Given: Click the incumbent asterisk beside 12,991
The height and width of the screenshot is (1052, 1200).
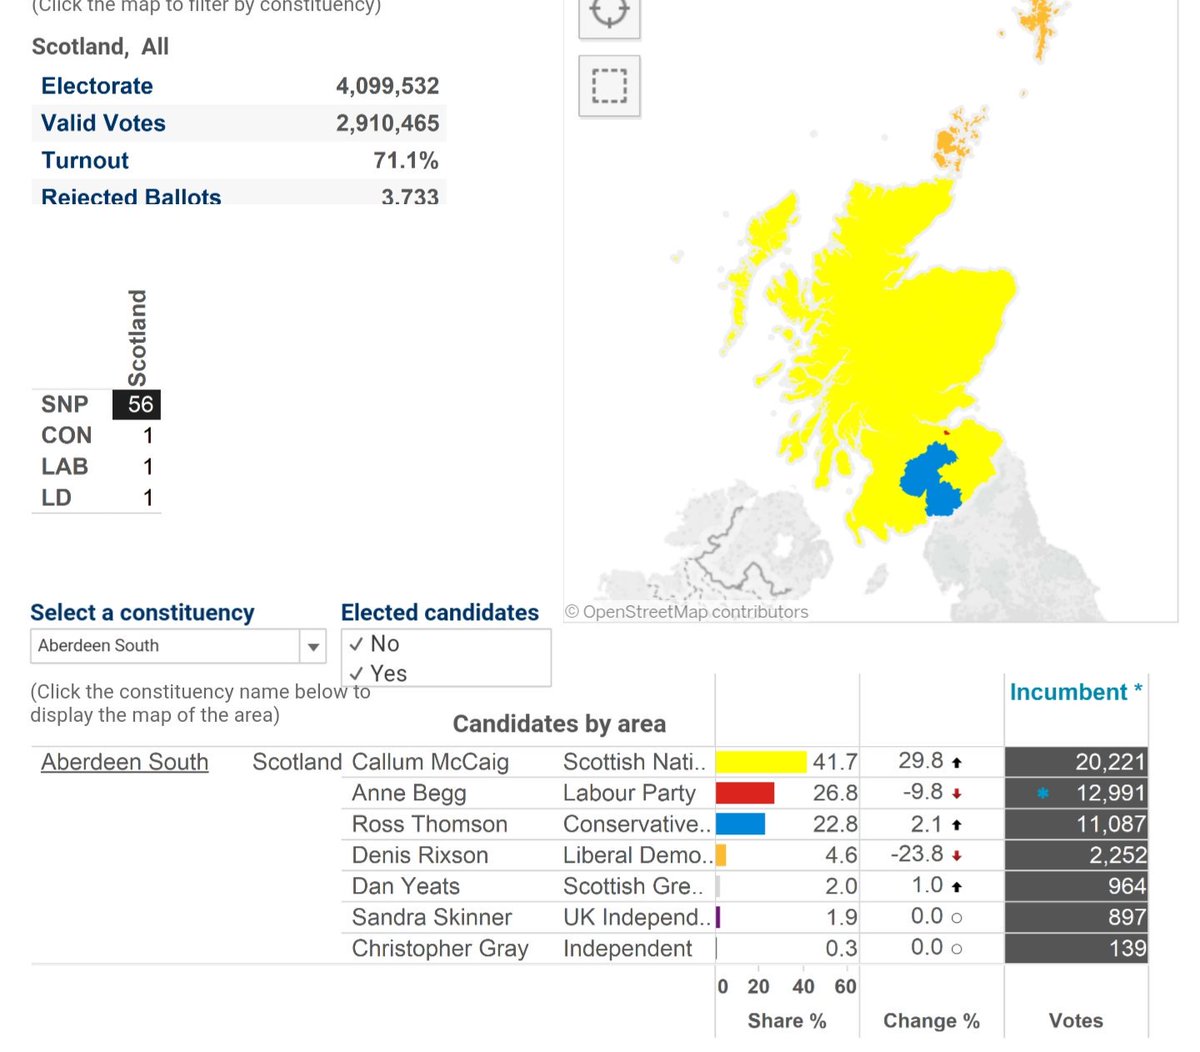Looking at the screenshot, I should click(x=1043, y=793).
